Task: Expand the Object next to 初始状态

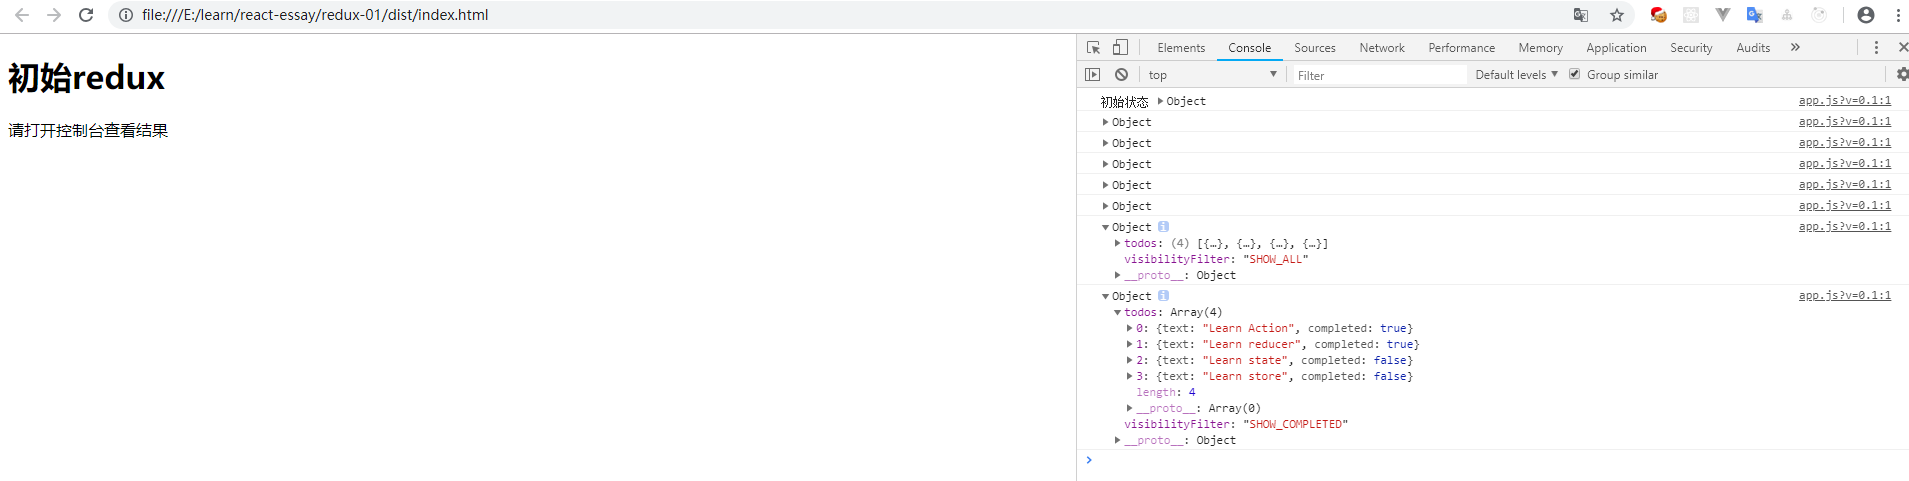Action: [x=1160, y=101]
